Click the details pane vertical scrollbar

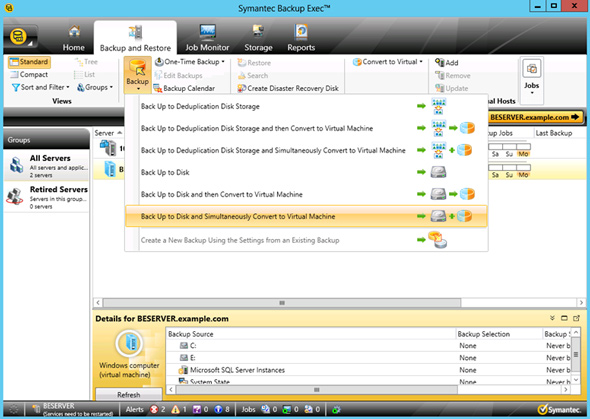[576, 355]
